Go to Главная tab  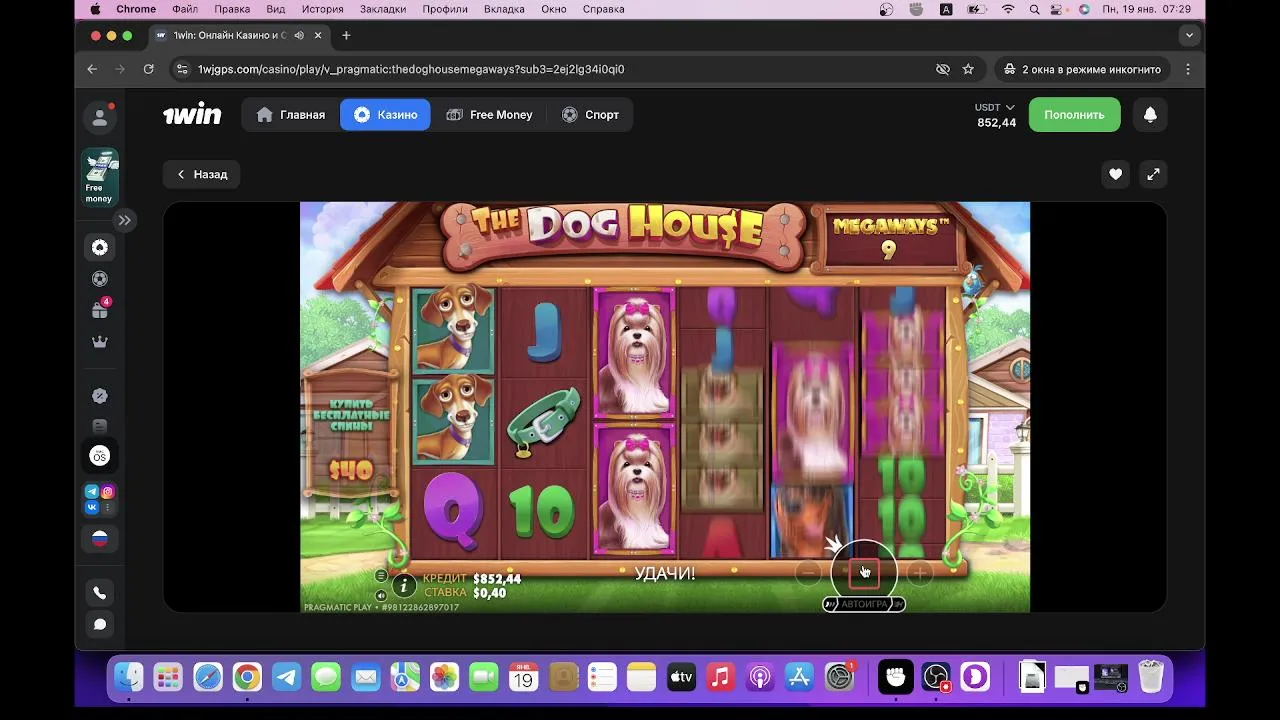(291, 115)
